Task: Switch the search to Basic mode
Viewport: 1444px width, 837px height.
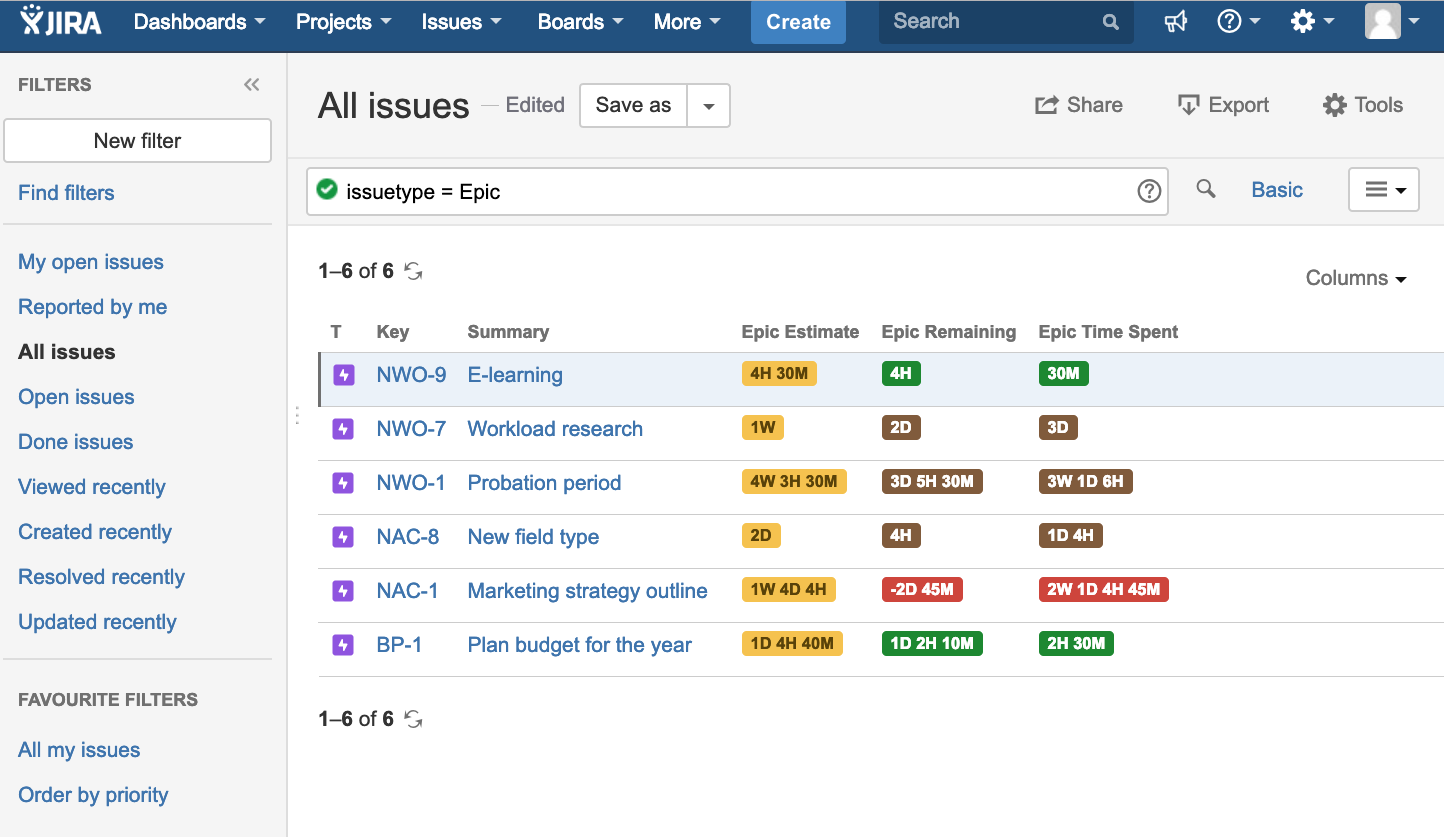Action: pos(1277,190)
